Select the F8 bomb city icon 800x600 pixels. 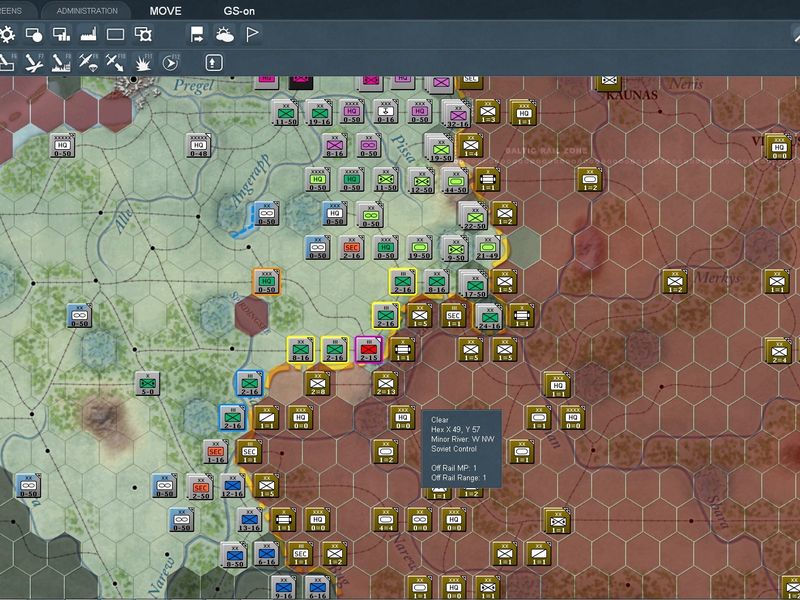click(61, 63)
